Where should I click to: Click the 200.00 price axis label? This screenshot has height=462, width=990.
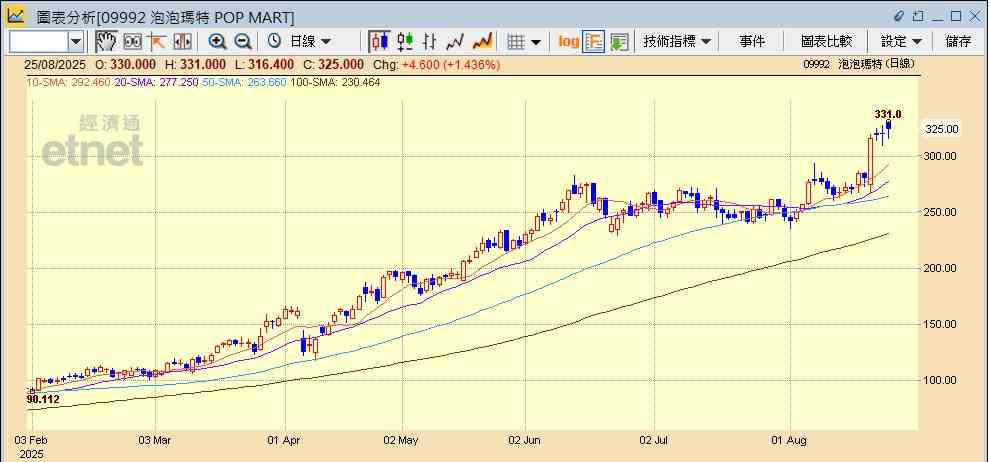(941, 268)
